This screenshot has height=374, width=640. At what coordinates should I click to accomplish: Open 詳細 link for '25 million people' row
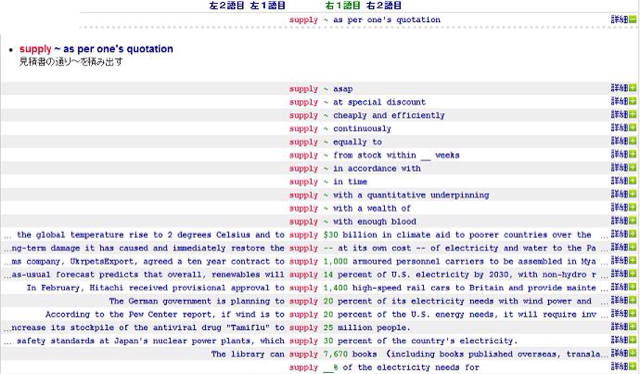620,326
